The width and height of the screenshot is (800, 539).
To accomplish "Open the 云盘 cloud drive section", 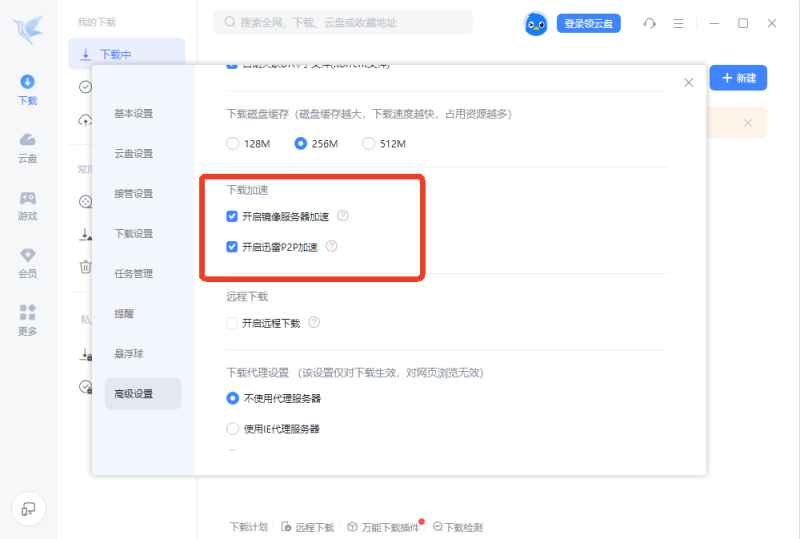I will coord(28,148).
